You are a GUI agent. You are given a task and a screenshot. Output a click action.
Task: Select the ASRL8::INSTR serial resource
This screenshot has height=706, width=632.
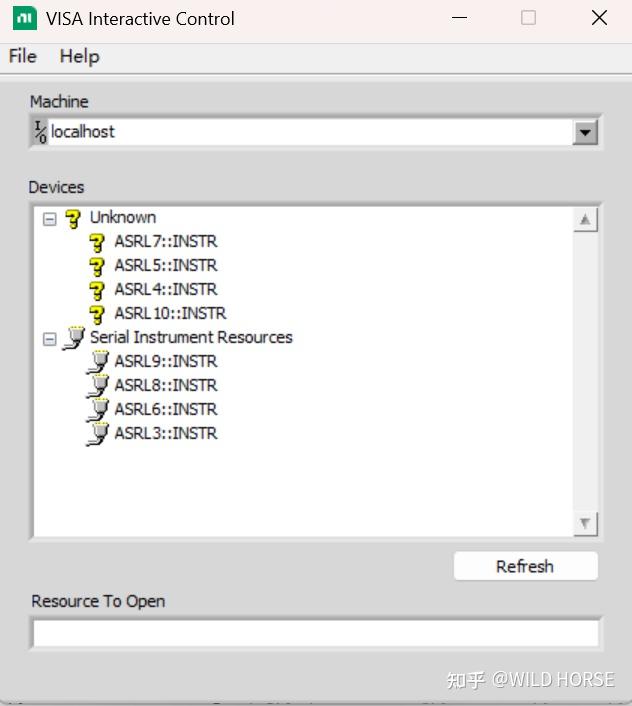(166, 385)
